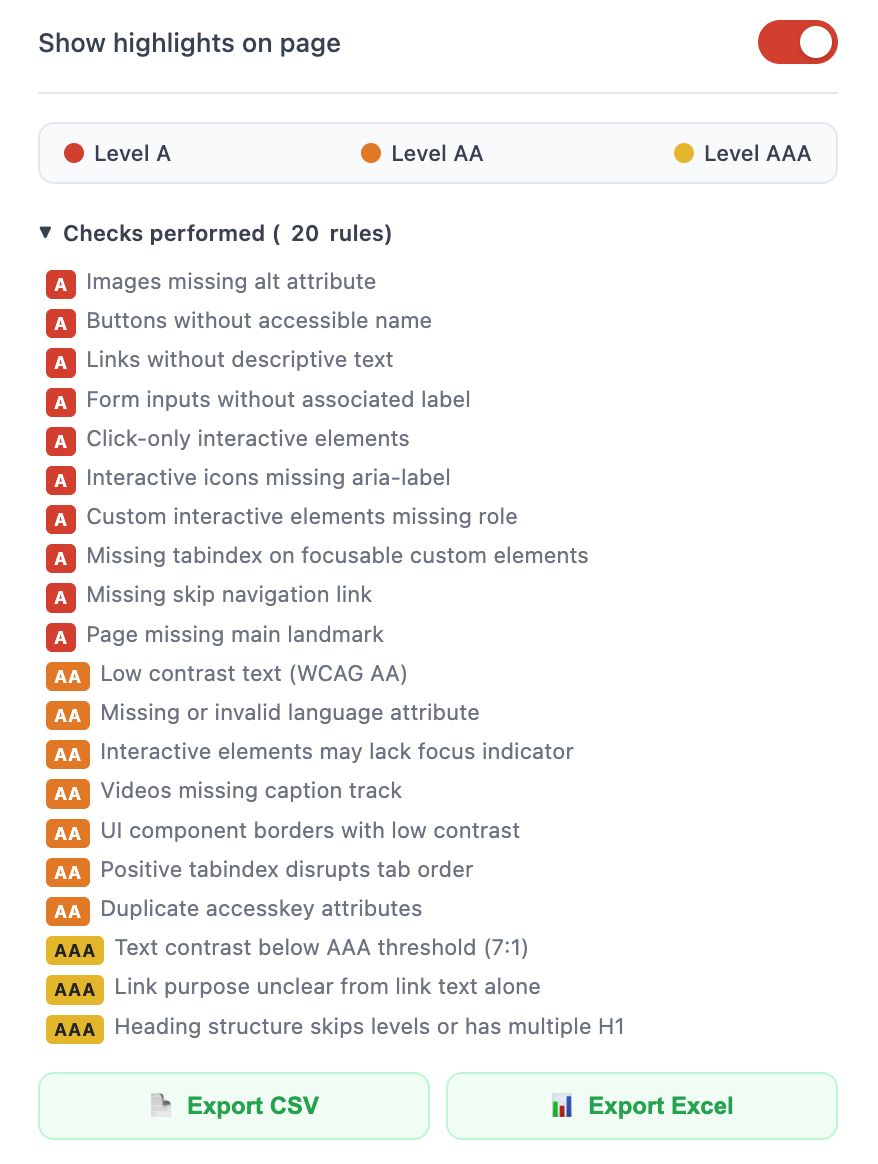Select the yellow Level AAA legend dot
878x1164 pixels.
pyautogui.click(x=684, y=153)
